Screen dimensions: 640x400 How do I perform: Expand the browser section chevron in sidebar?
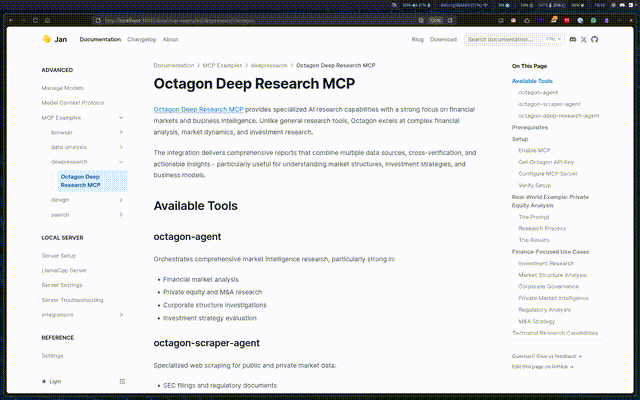coord(121,132)
